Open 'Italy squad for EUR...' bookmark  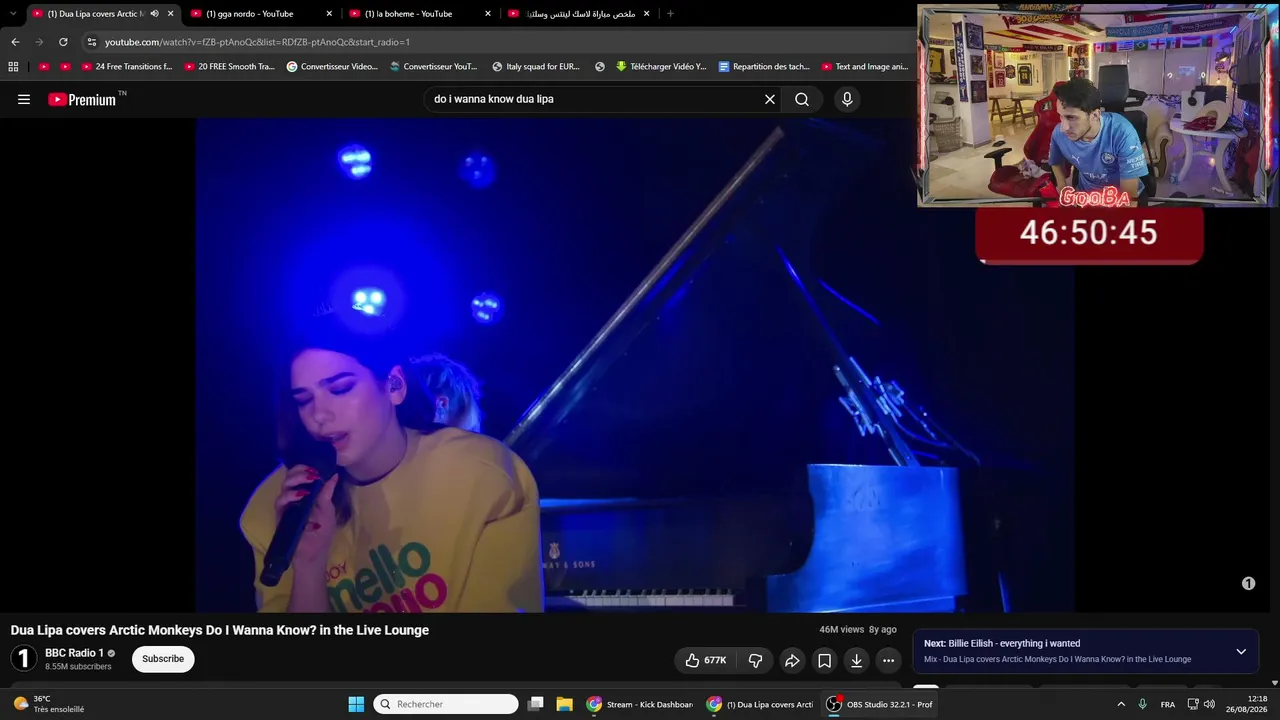coord(535,67)
